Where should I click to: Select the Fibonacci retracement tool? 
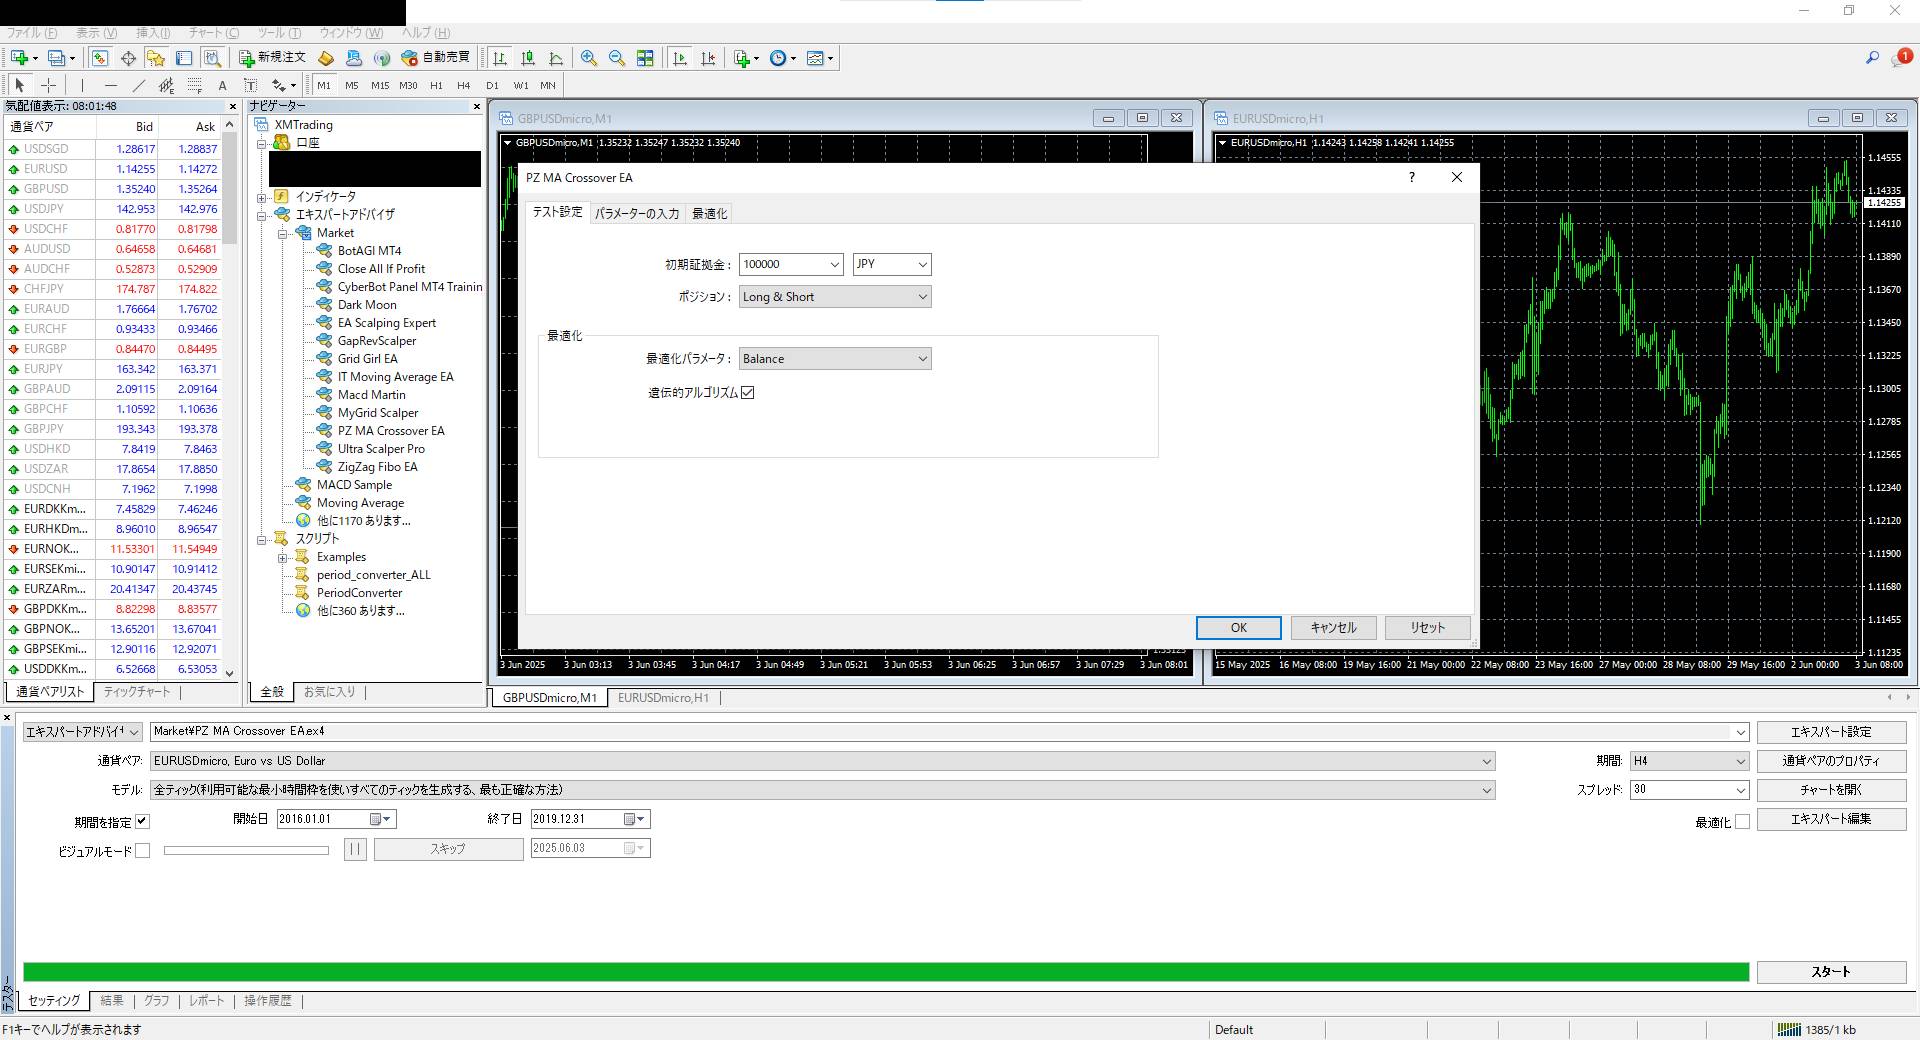[x=194, y=85]
